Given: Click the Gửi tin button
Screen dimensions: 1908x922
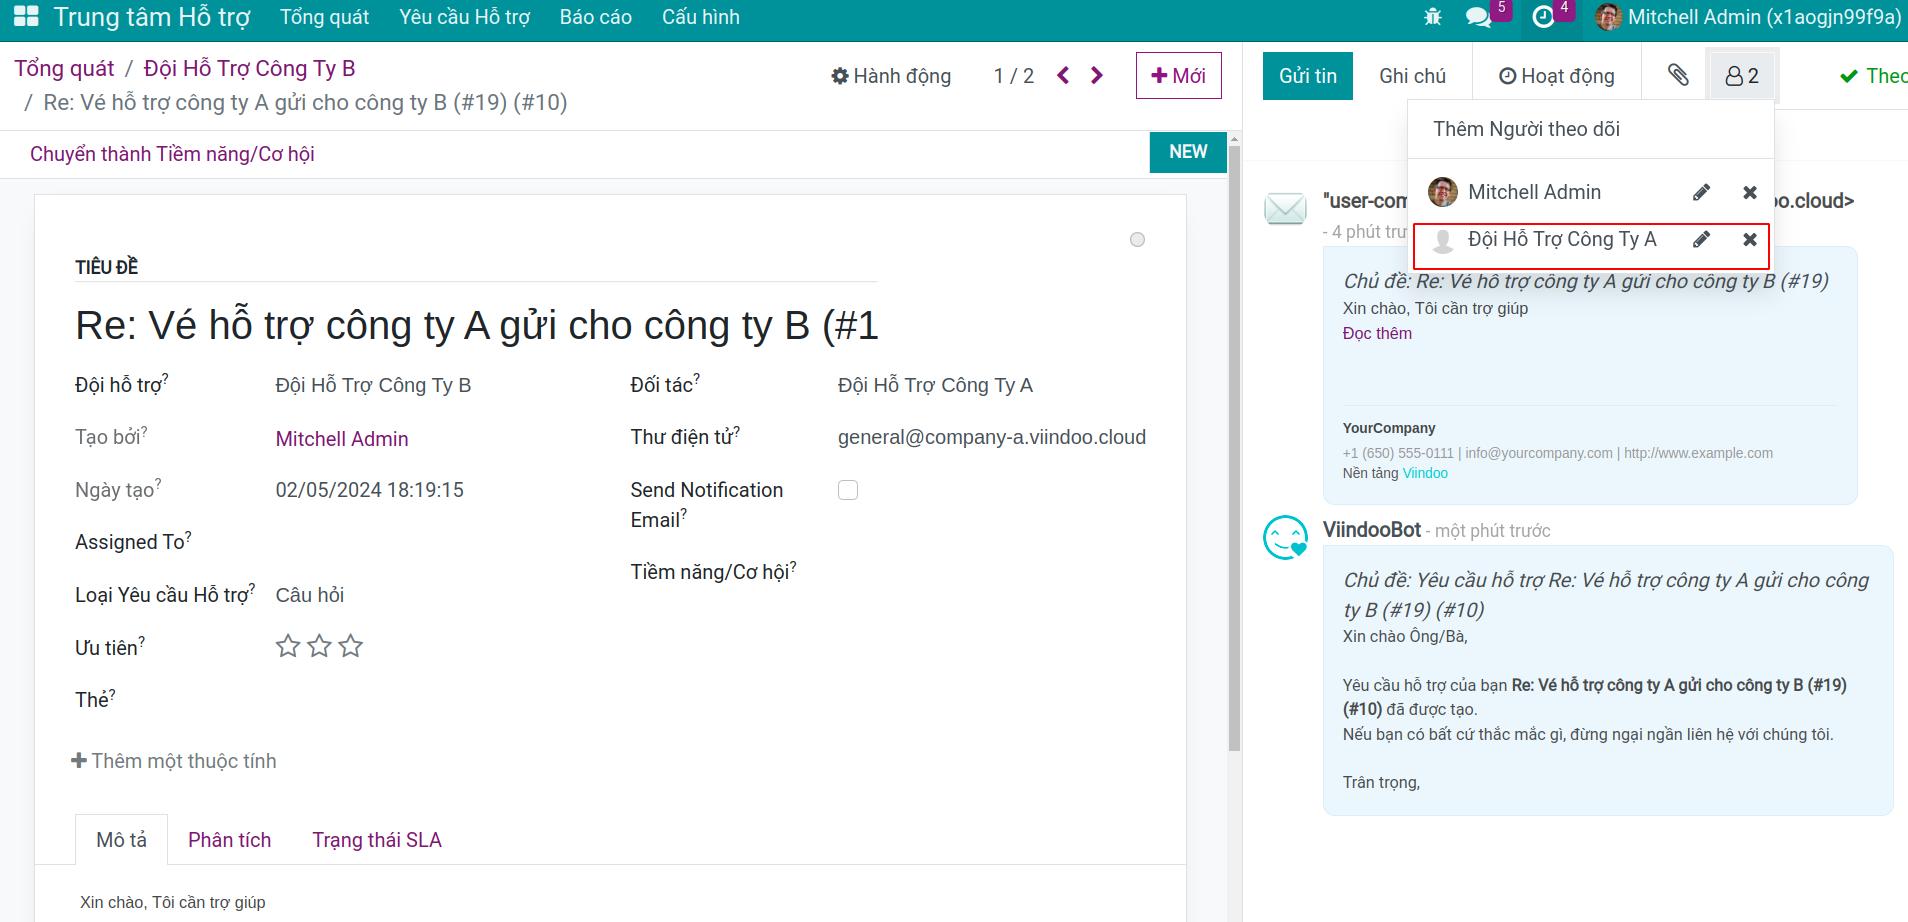Looking at the screenshot, I should point(1308,76).
